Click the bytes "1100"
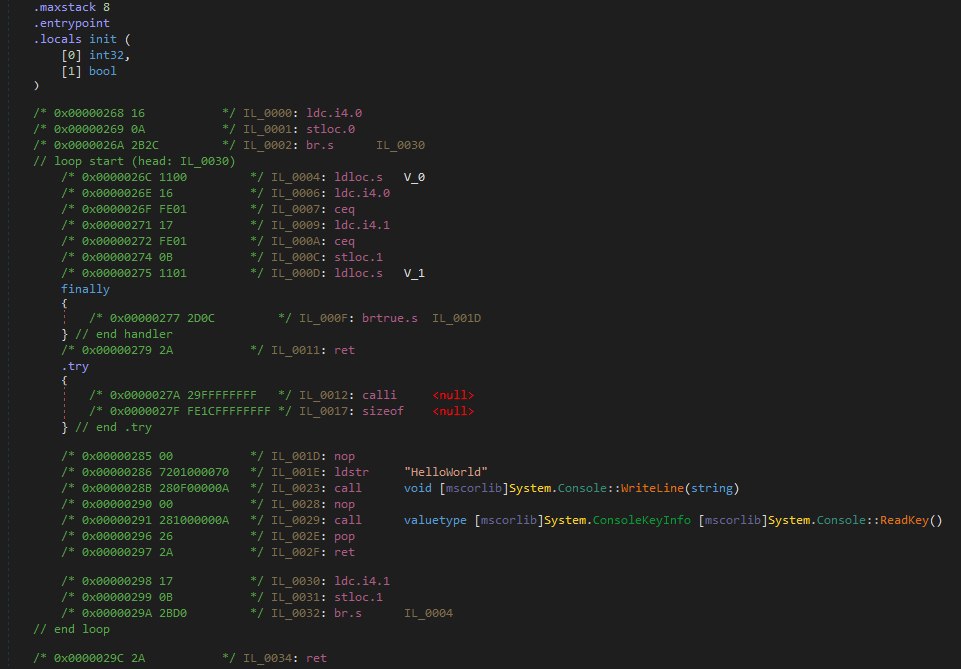Screen dimensions: 961x669 coord(173,177)
